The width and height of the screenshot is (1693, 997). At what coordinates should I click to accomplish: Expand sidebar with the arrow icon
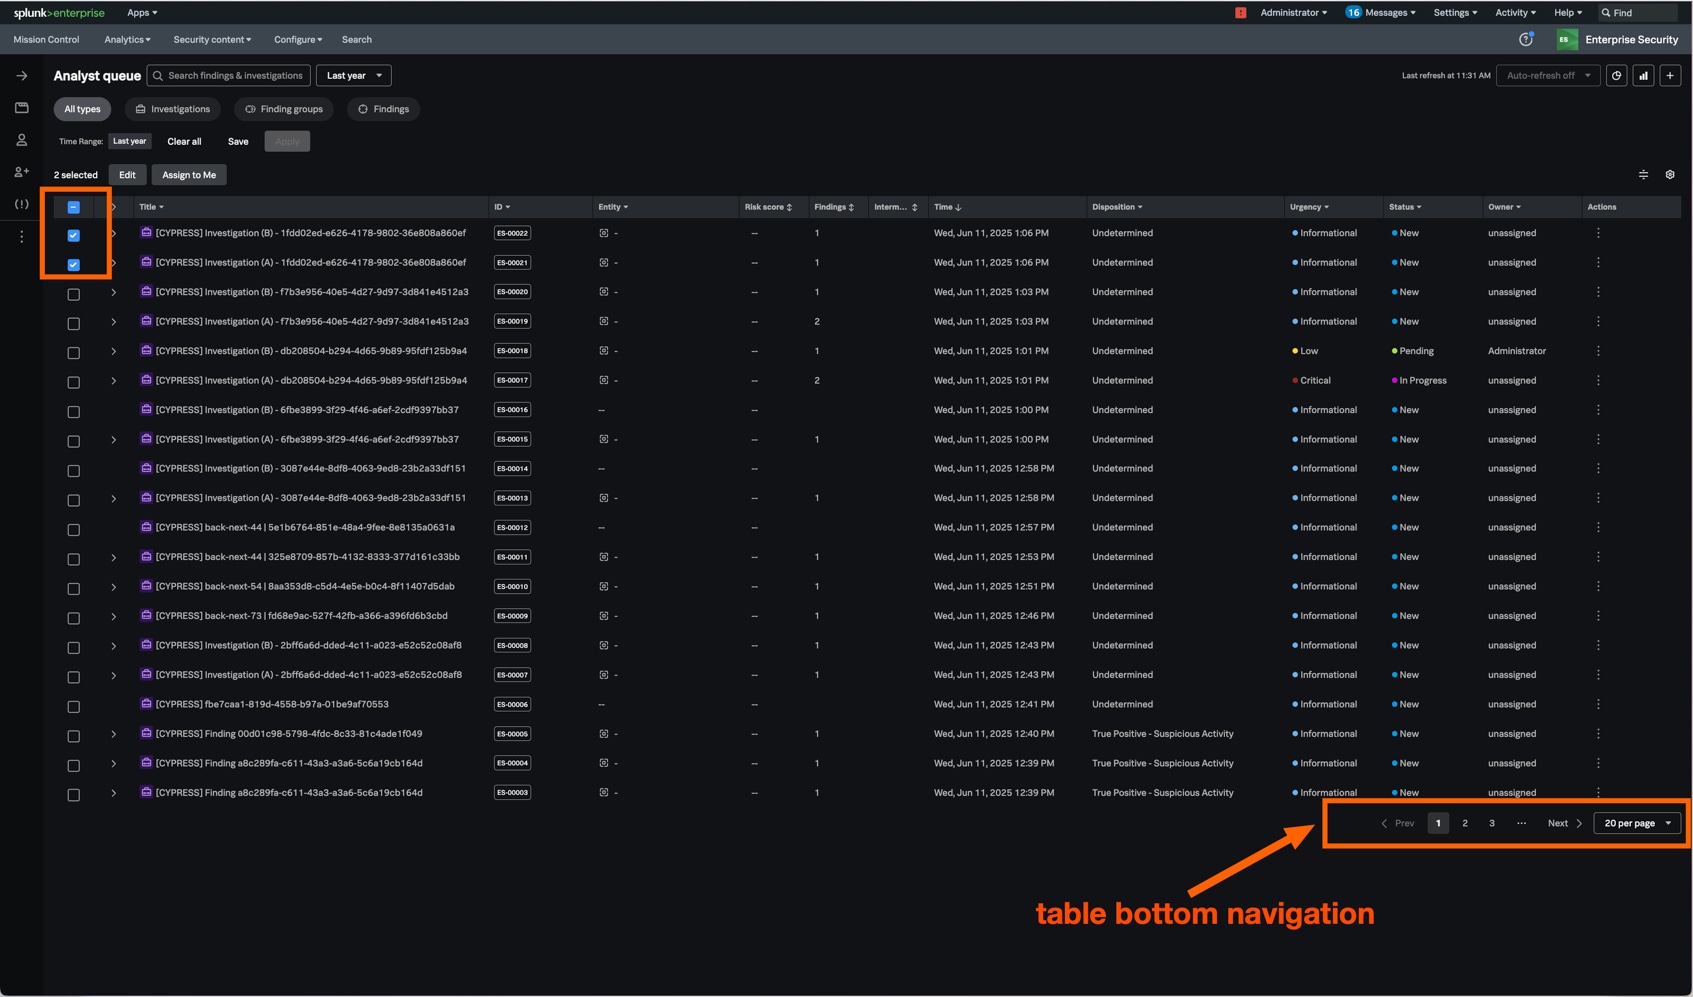pyautogui.click(x=21, y=75)
